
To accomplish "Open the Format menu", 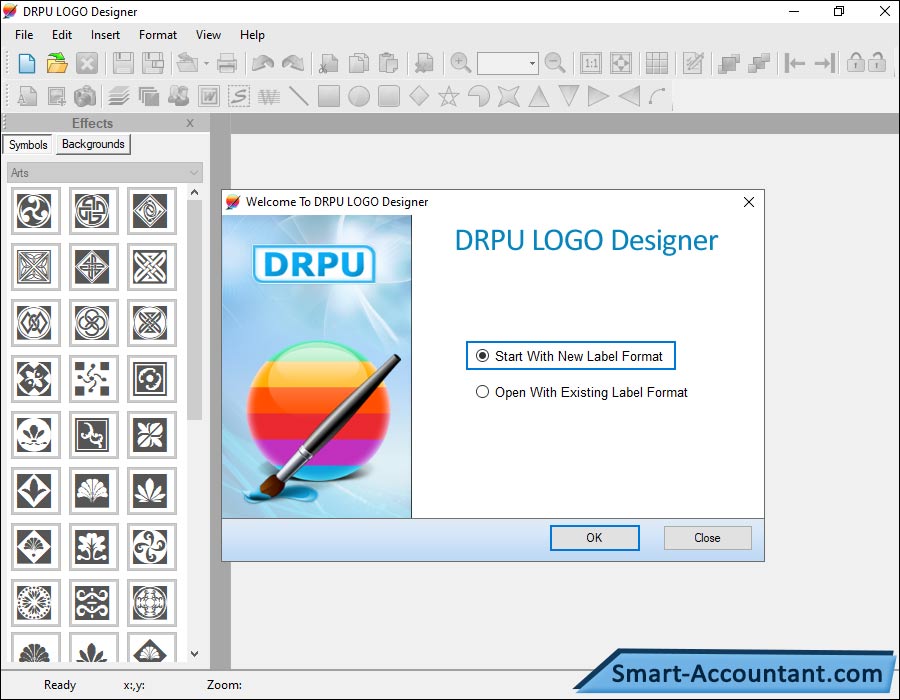I will pyautogui.click(x=158, y=35).
